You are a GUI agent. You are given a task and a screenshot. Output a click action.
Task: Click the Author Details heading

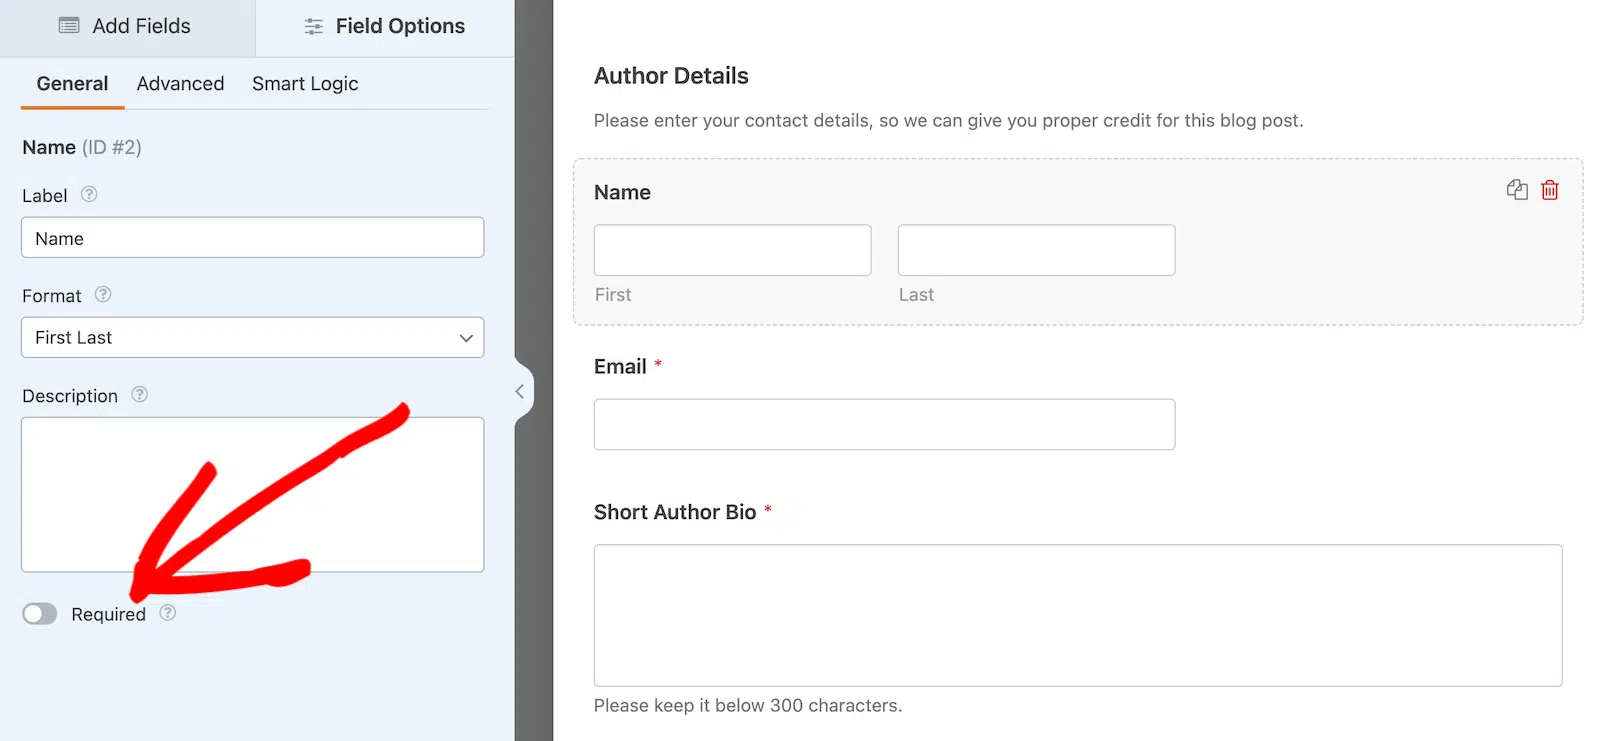point(671,76)
